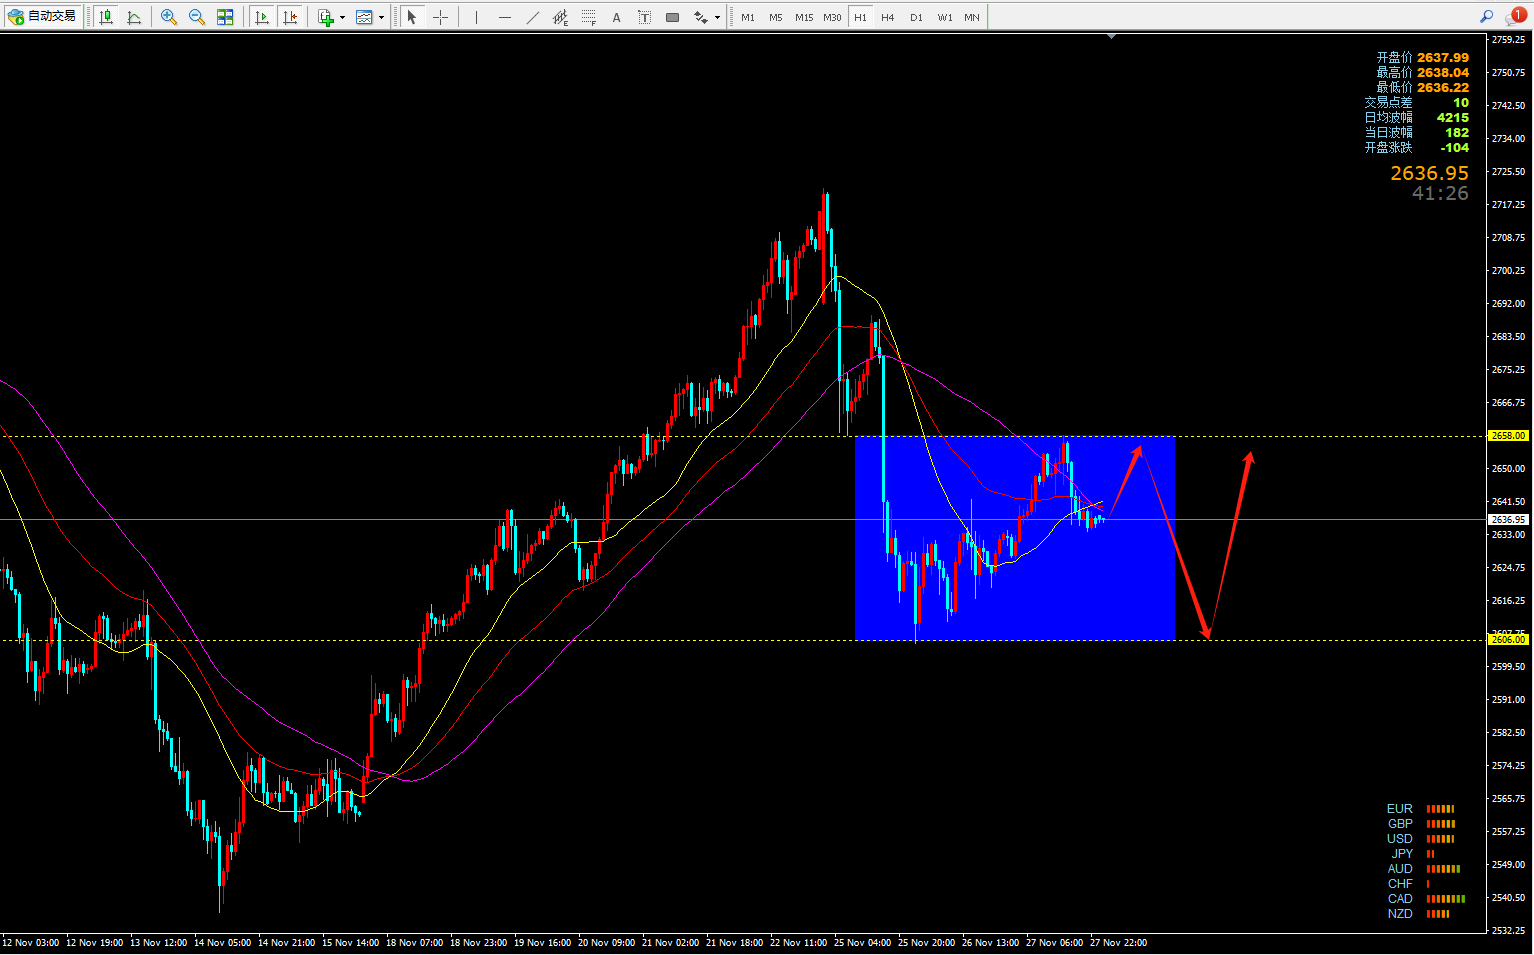Select the text label tool
This screenshot has width=1534, height=955.
644,17
